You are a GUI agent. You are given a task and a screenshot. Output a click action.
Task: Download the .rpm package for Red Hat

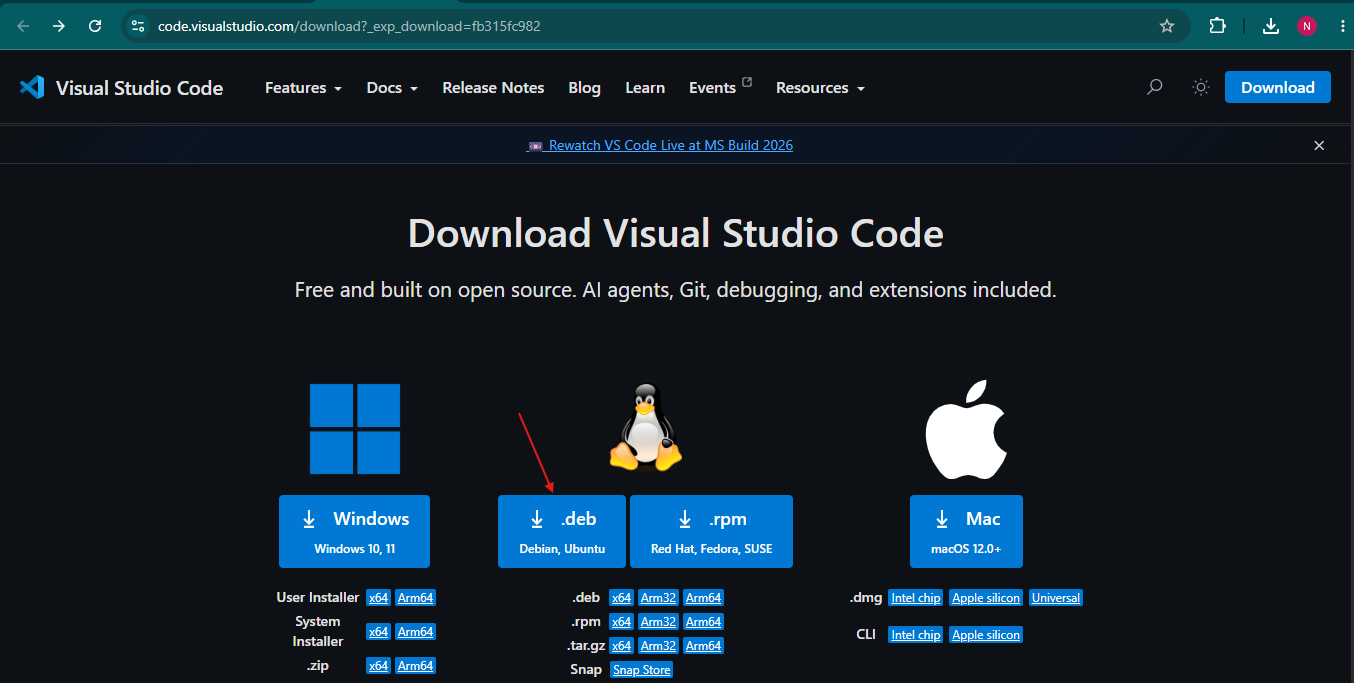711,531
